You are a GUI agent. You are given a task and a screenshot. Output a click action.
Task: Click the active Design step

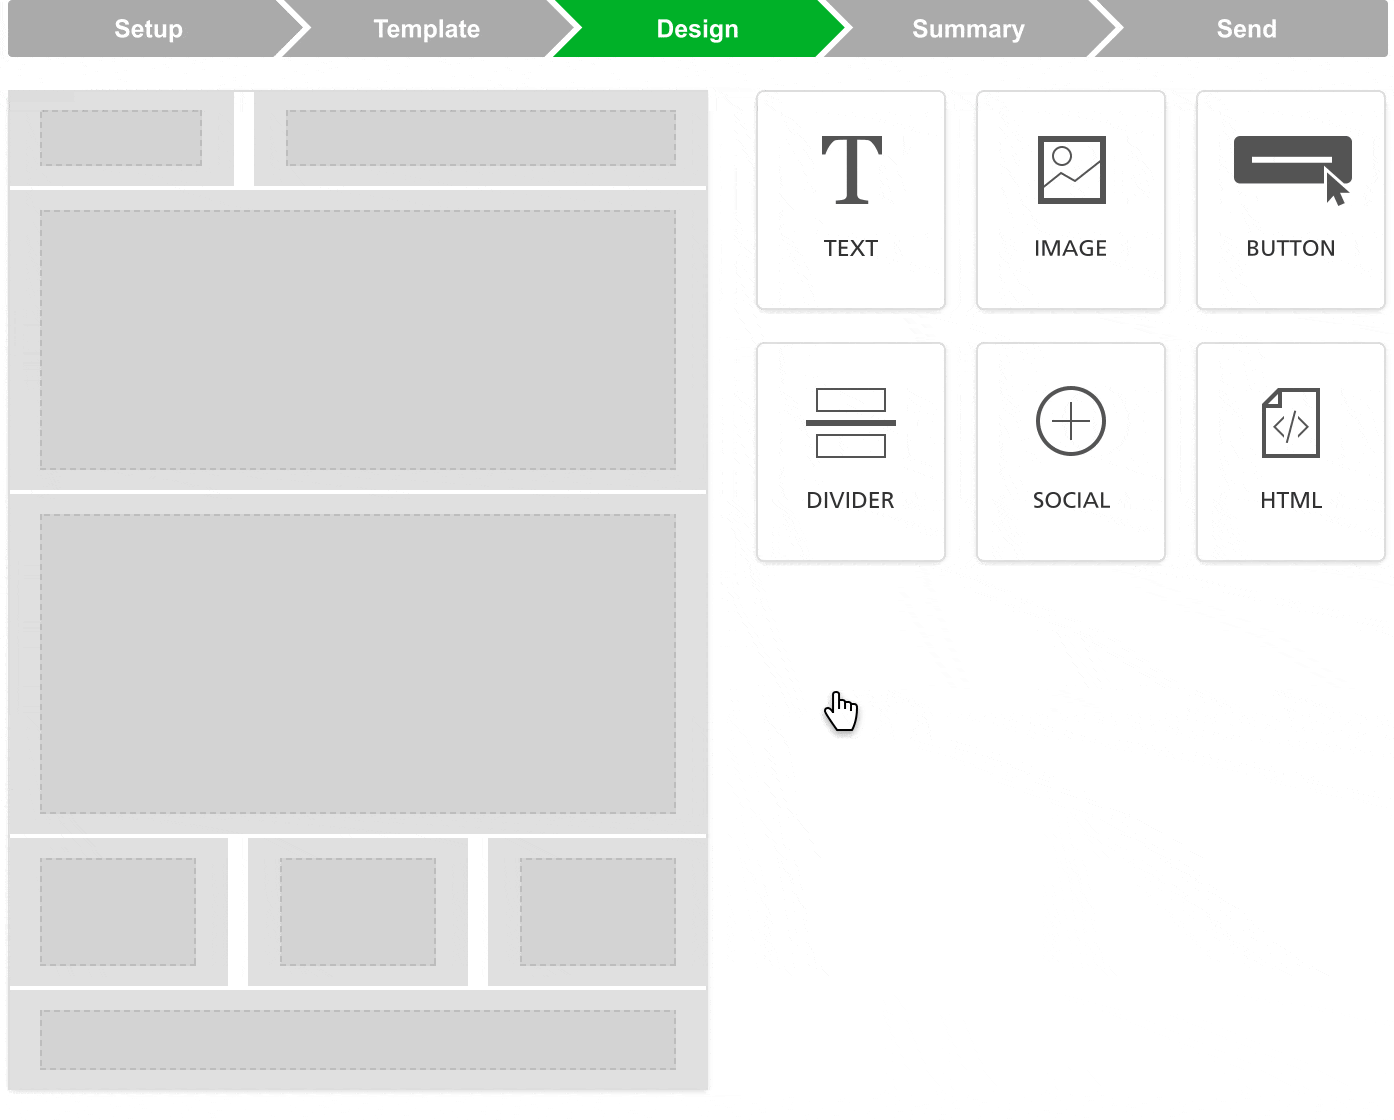pyautogui.click(x=697, y=29)
